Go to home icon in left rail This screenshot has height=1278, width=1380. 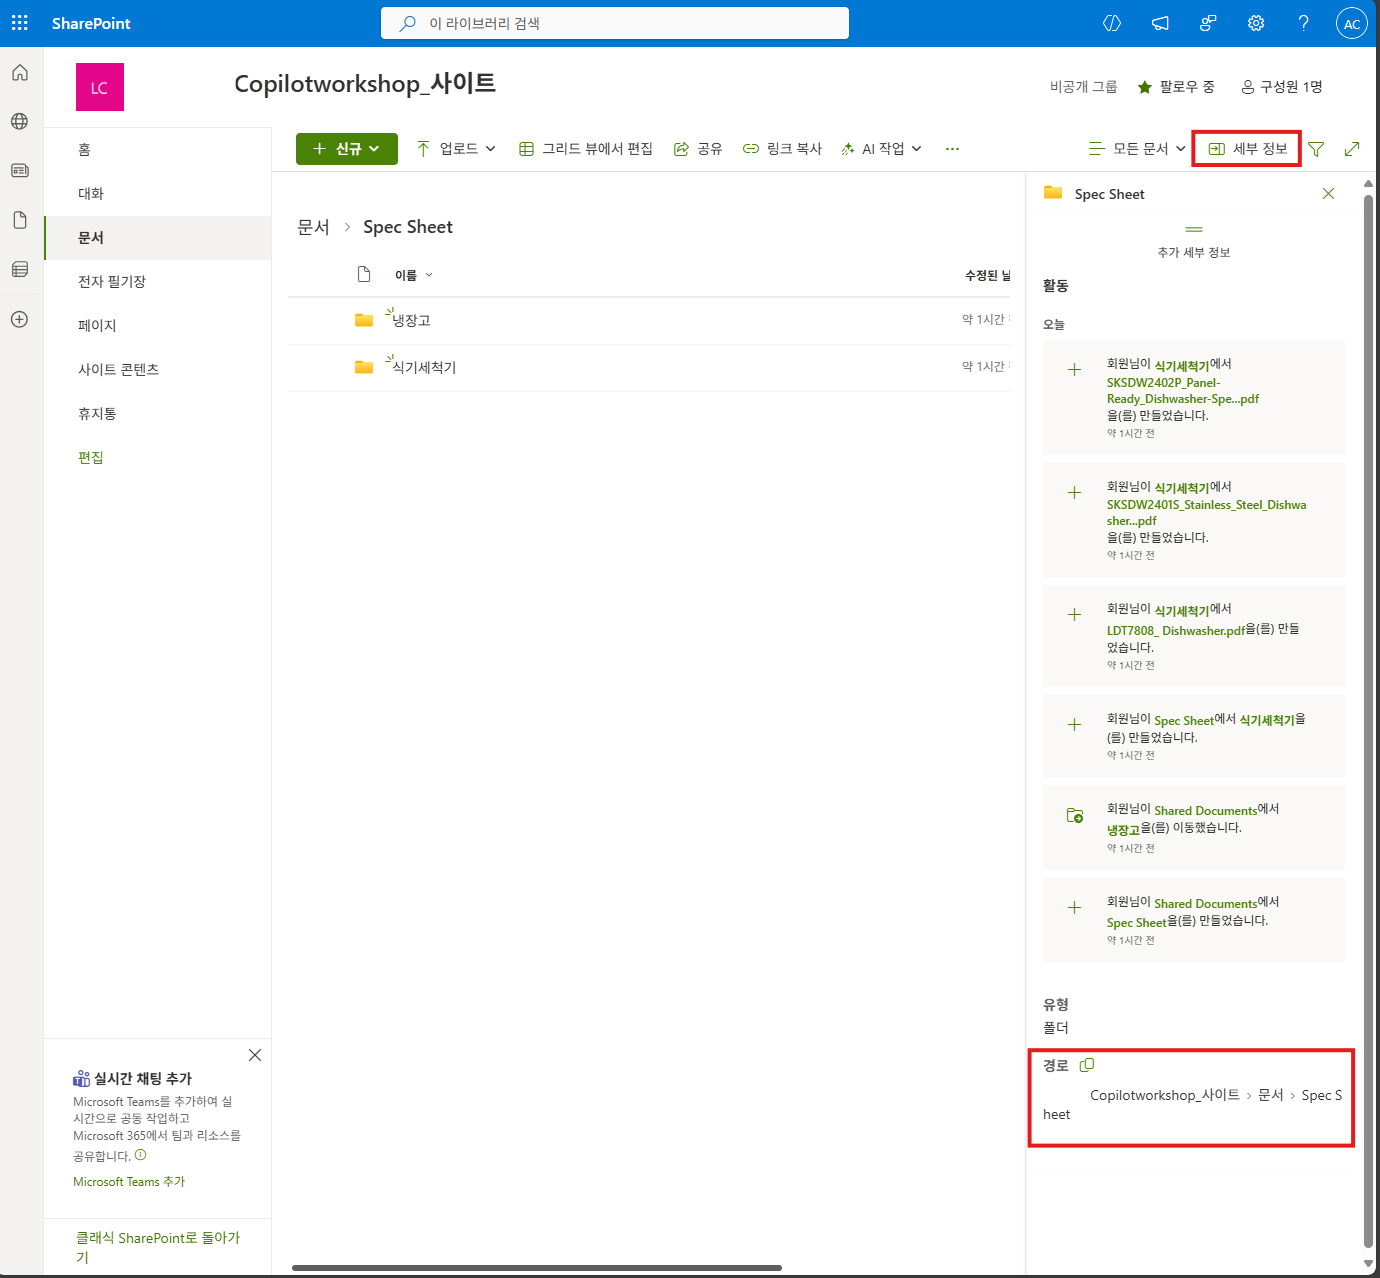click(20, 73)
